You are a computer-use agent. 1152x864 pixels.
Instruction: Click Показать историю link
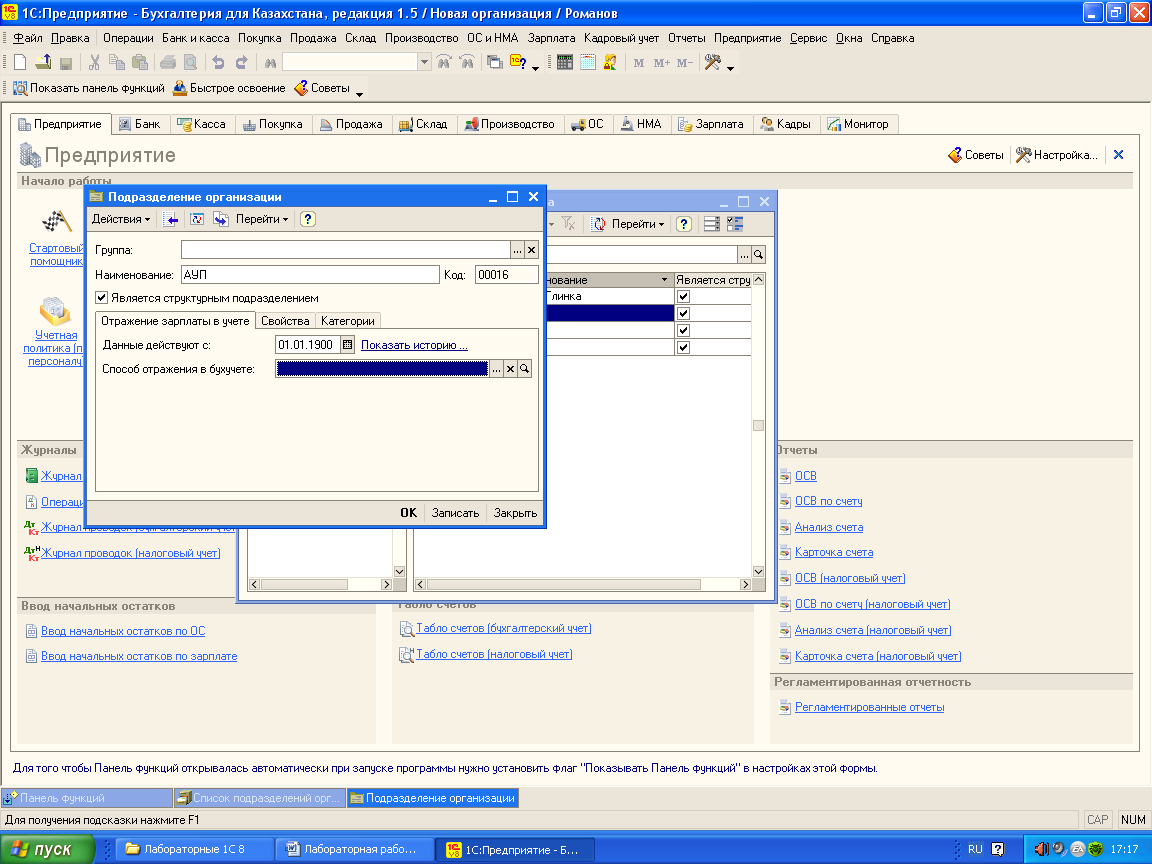(414, 345)
